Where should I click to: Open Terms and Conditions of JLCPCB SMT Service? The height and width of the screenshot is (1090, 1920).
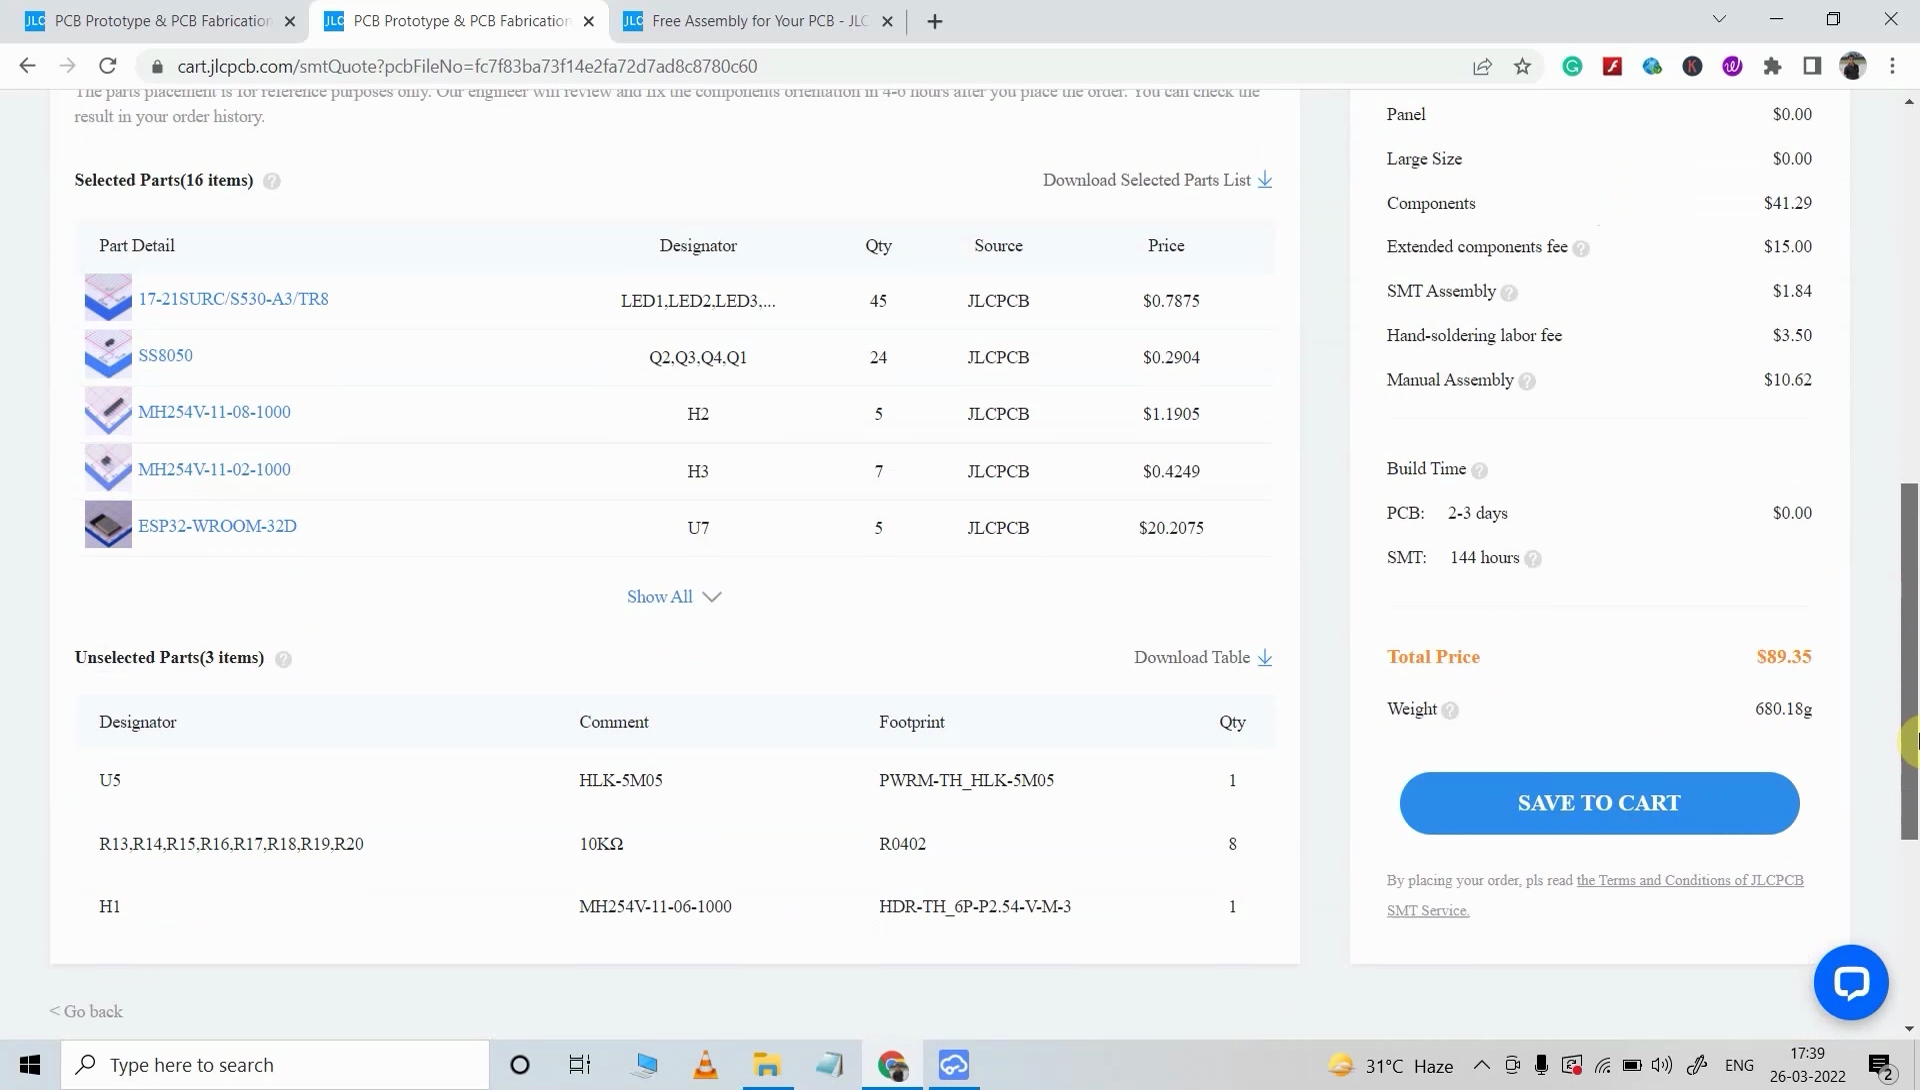point(1691,880)
